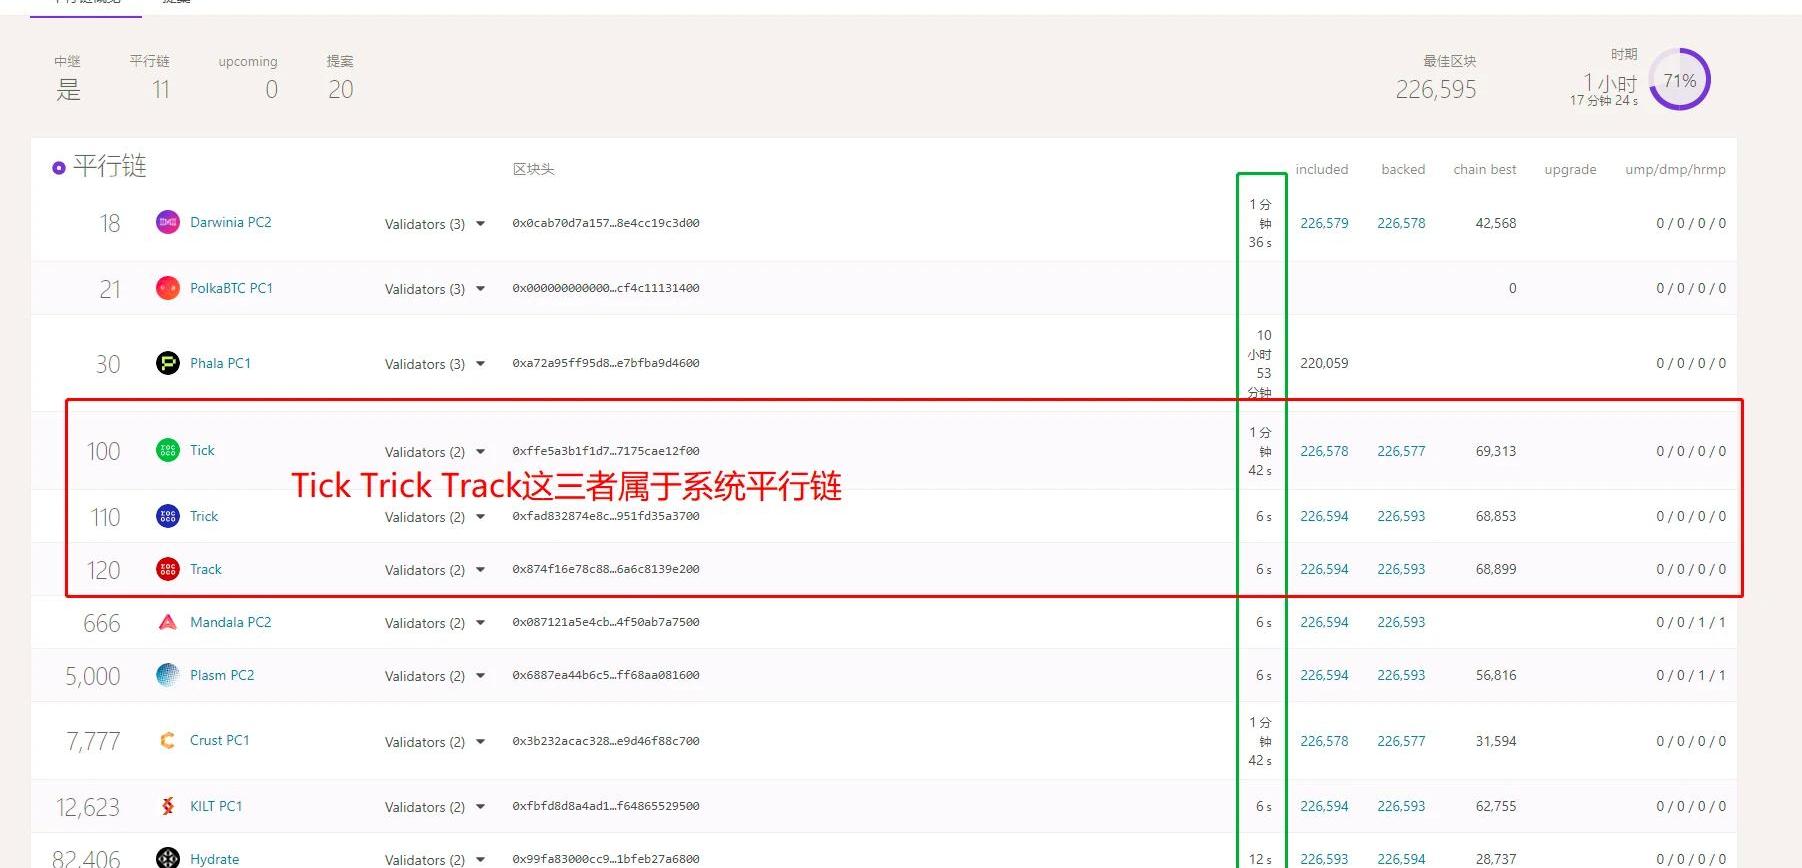Click the Plasm PC2 logo icon
The width and height of the screenshot is (1802, 868).
[x=167, y=675]
